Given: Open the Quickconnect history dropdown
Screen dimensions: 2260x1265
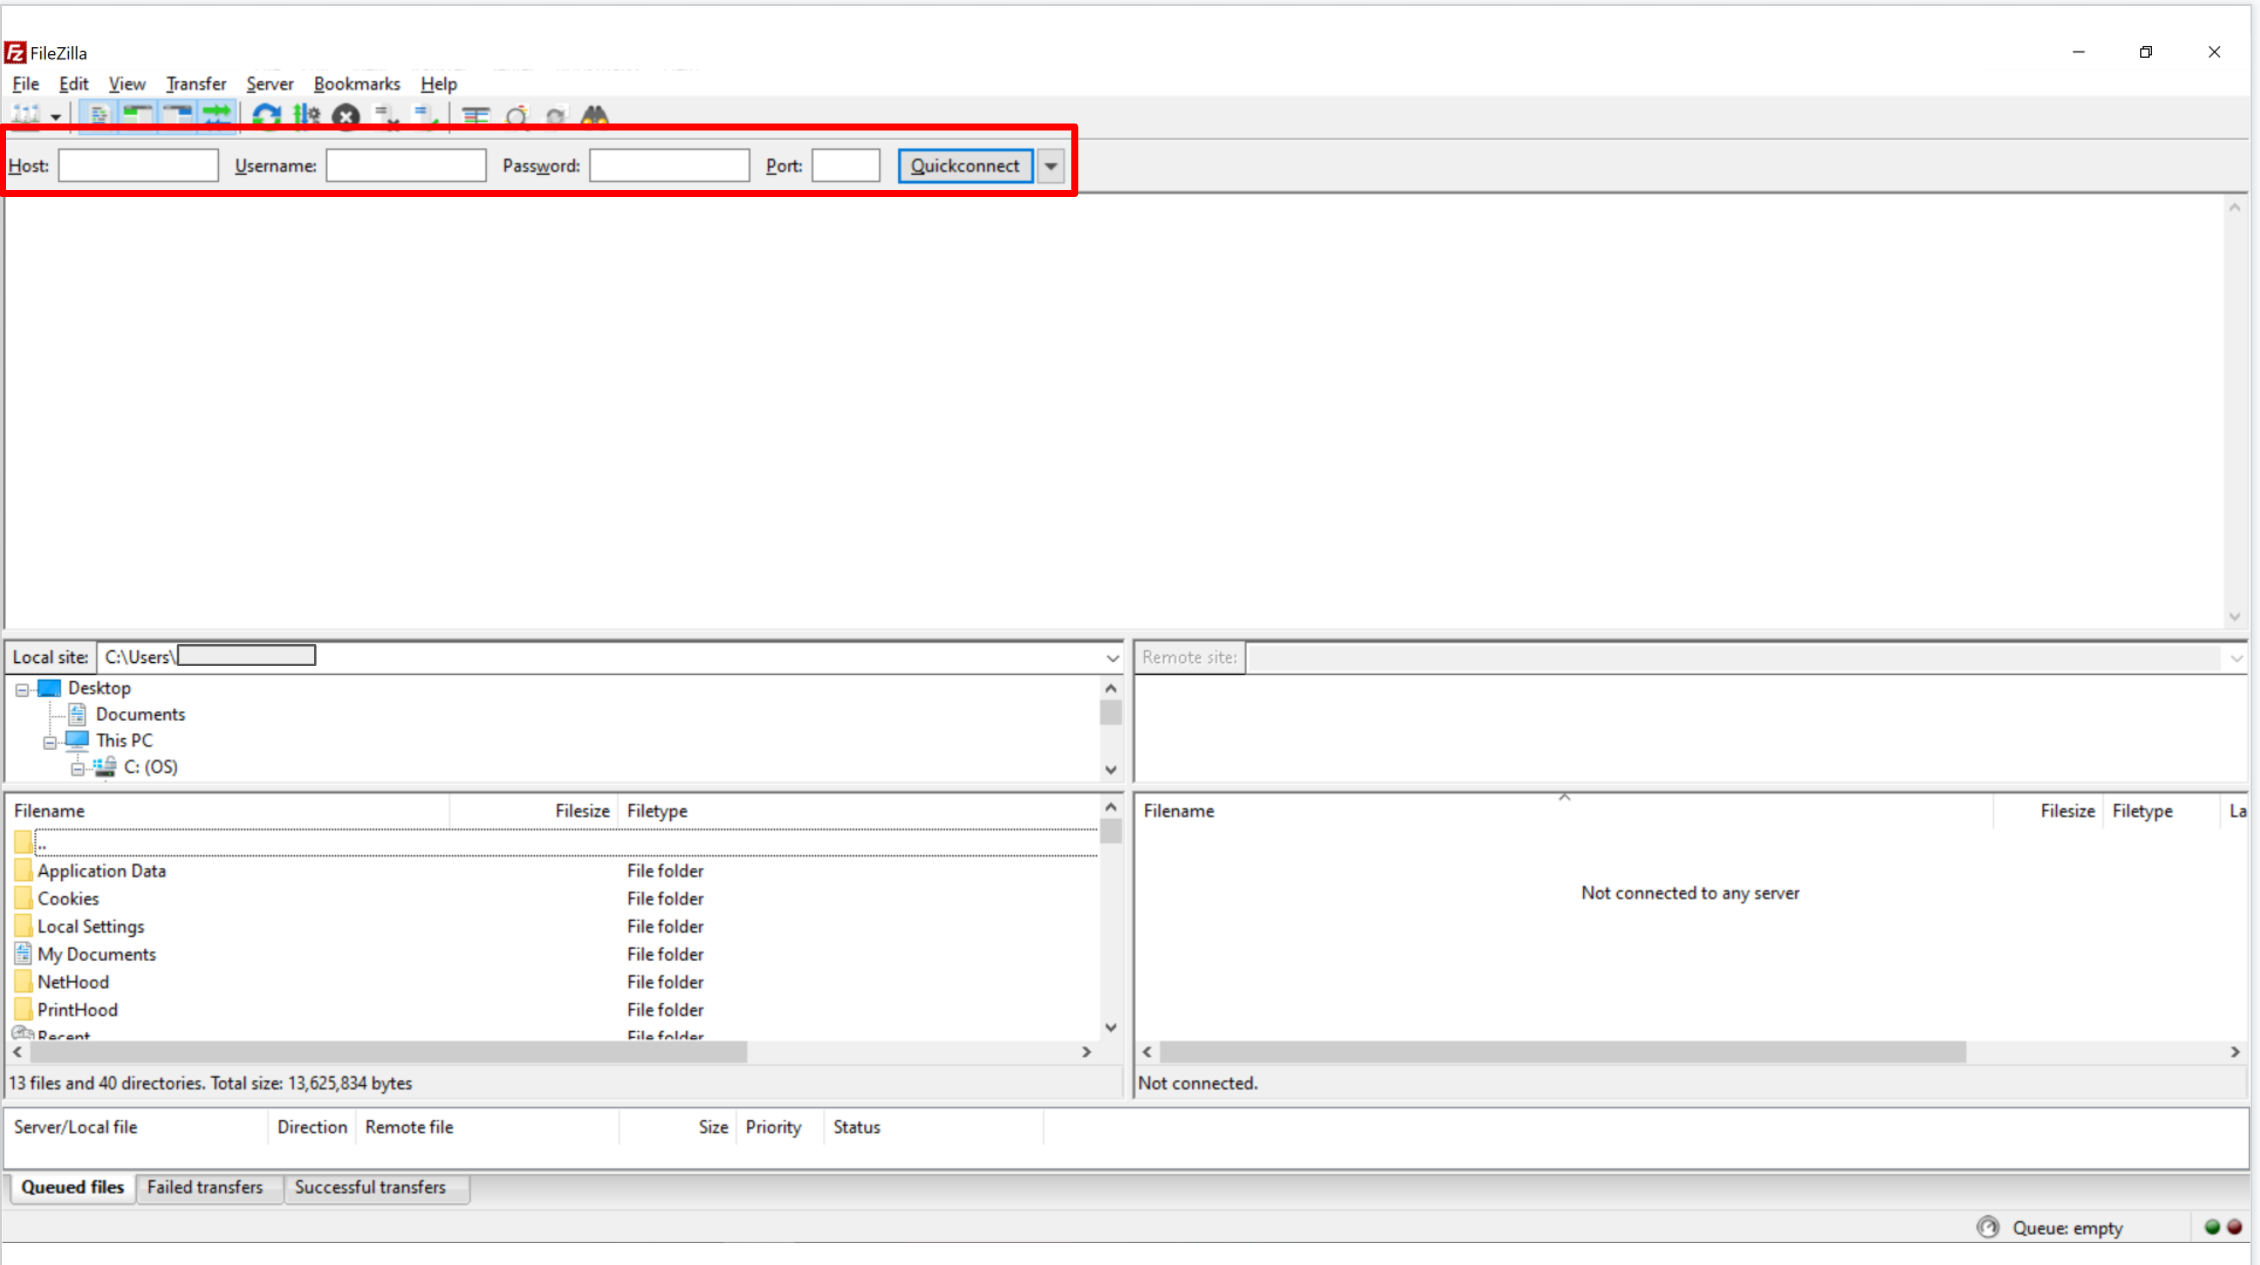Looking at the screenshot, I should click(x=1051, y=166).
